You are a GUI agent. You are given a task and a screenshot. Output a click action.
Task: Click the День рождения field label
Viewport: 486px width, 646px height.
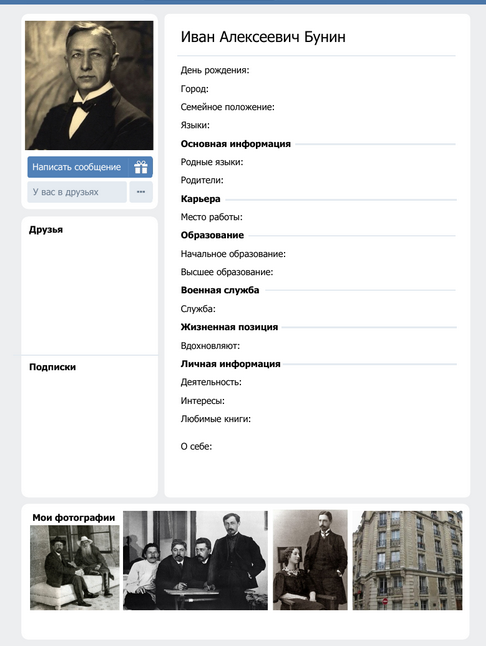coord(215,70)
